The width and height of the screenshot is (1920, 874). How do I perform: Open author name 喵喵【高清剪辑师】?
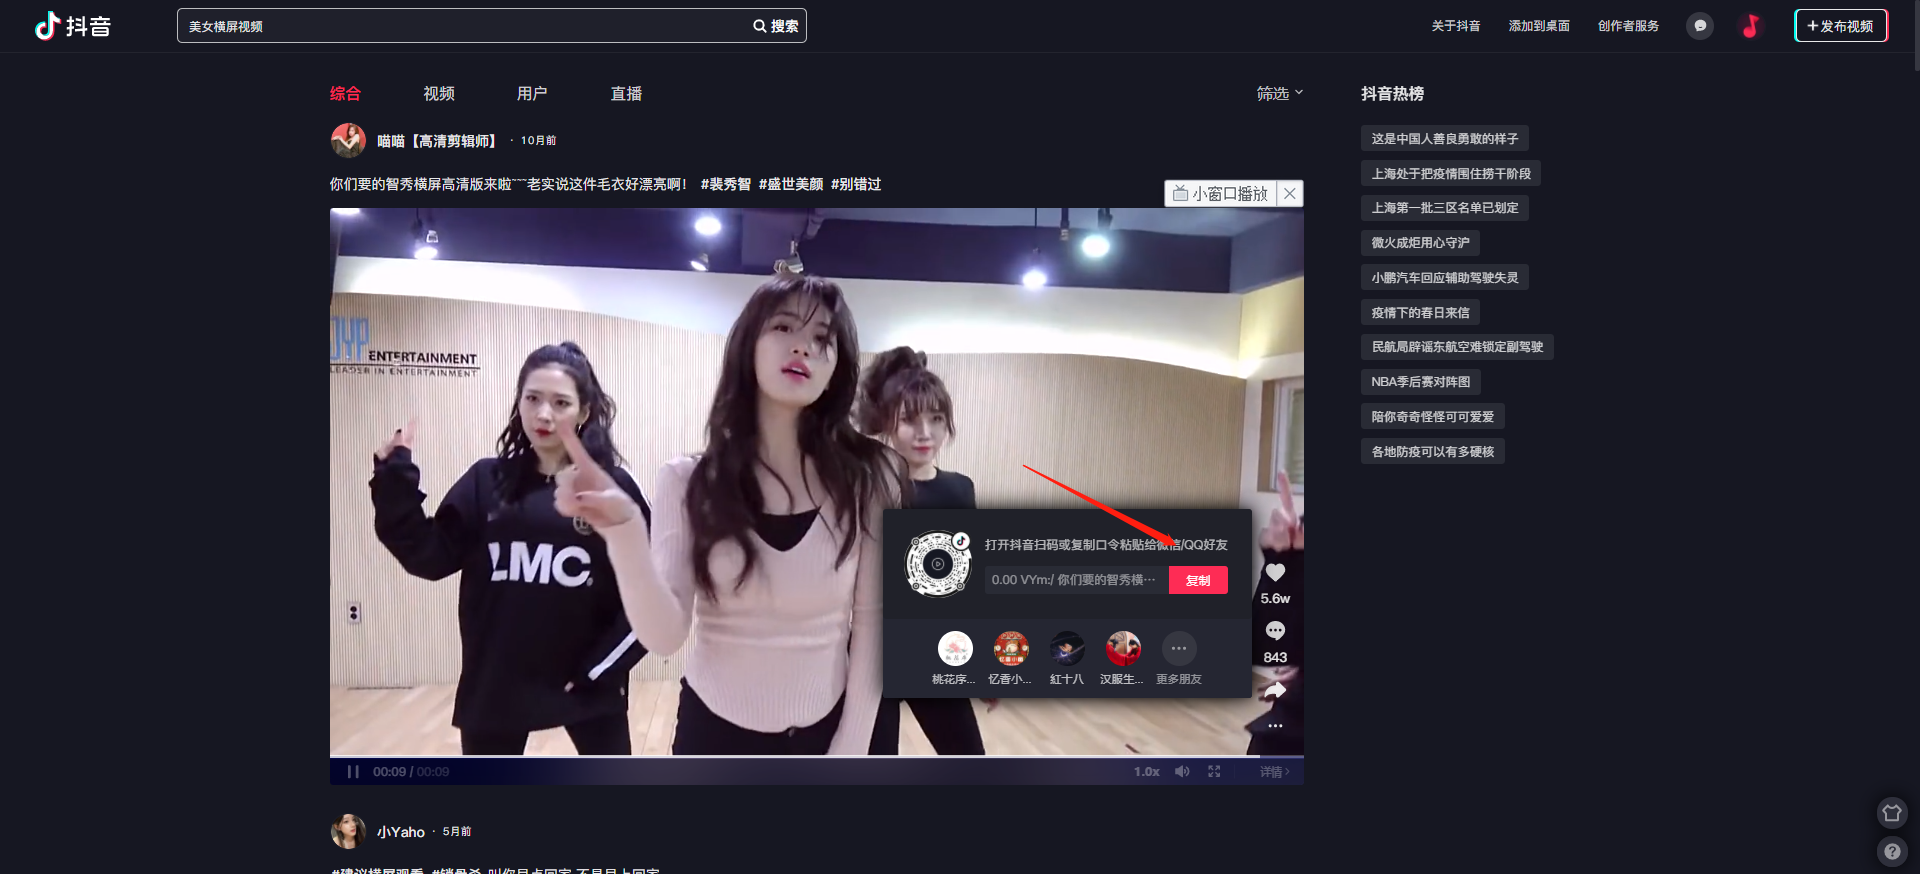[x=437, y=141]
